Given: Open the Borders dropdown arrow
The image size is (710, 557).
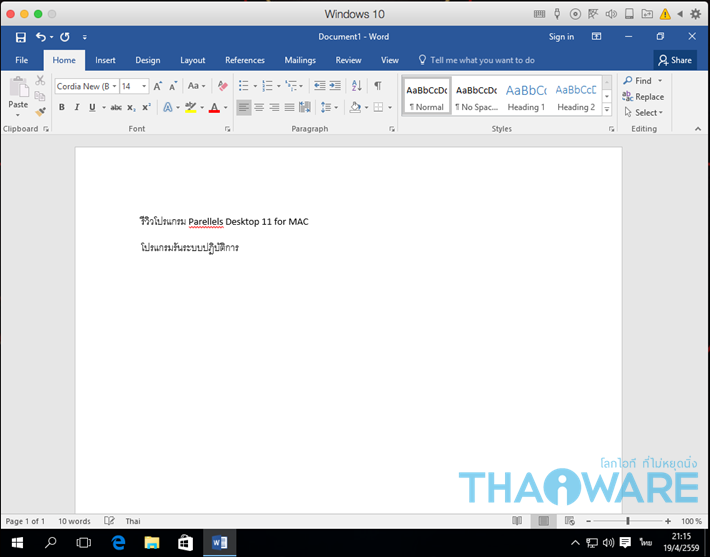Looking at the screenshot, I should [390, 108].
